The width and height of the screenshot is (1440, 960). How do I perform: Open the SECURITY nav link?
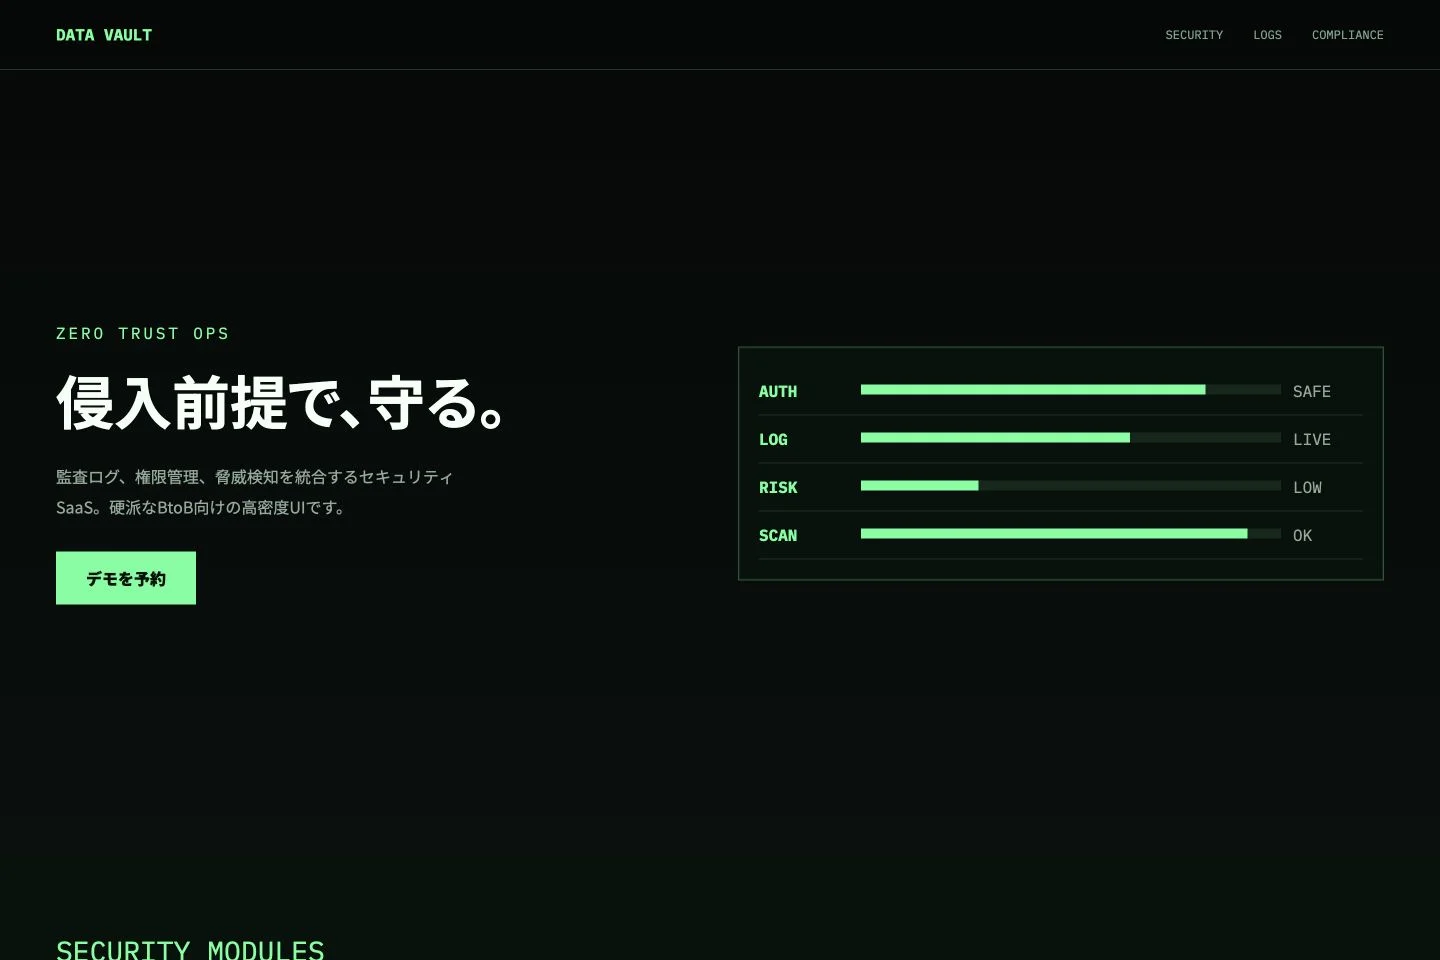[1194, 35]
